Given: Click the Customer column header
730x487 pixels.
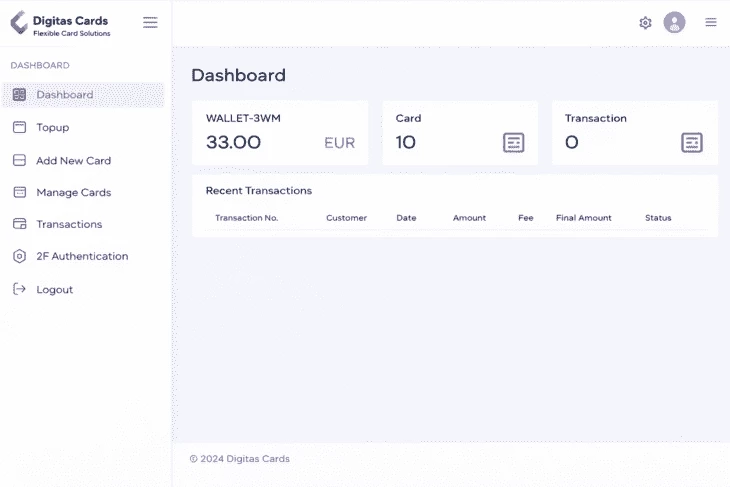Looking at the screenshot, I should coord(346,218).
